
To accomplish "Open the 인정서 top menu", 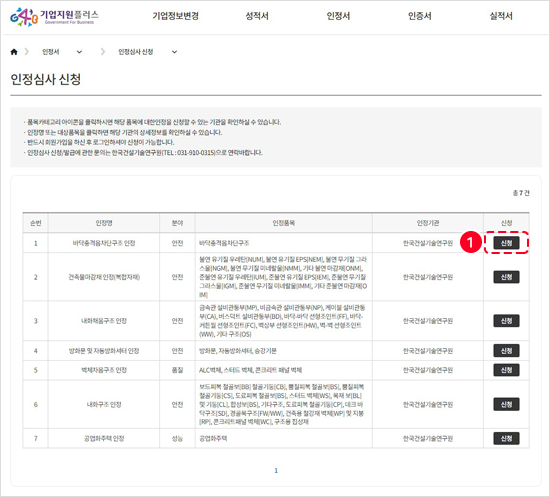I will 338,16.
